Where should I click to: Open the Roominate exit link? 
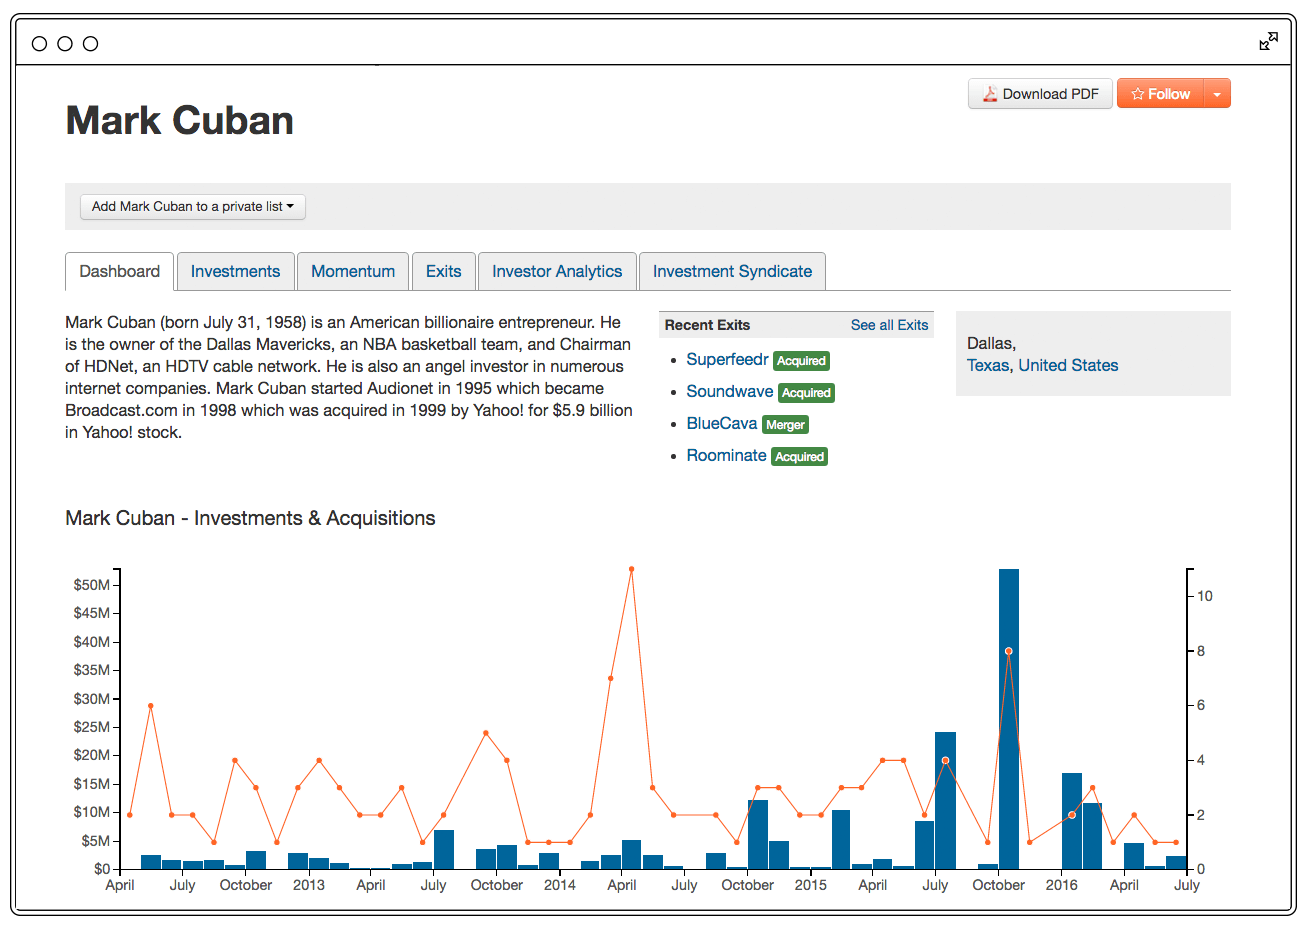(x=726, y=455)
